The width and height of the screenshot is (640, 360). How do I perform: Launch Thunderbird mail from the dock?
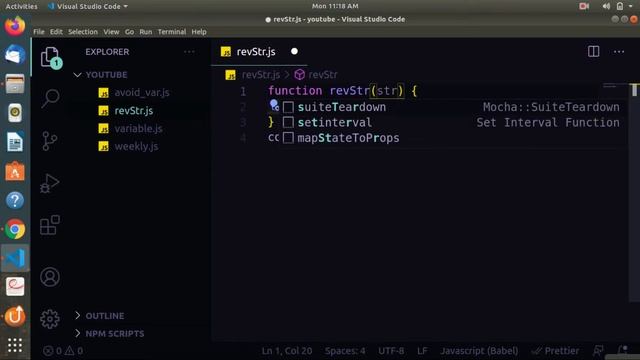click(15, 55)
